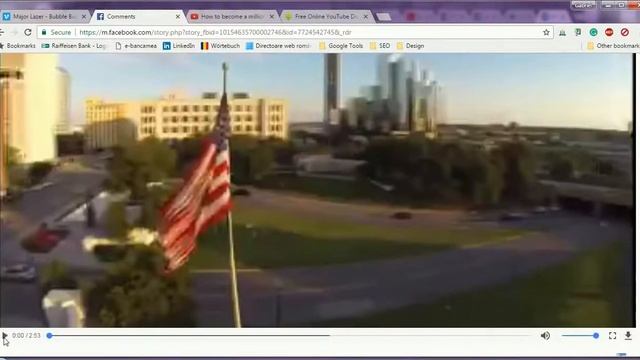Screen dimensions: 640x360
Task: Download the video with the download icon
Action: pyautogui.click(x=628, y=336)
